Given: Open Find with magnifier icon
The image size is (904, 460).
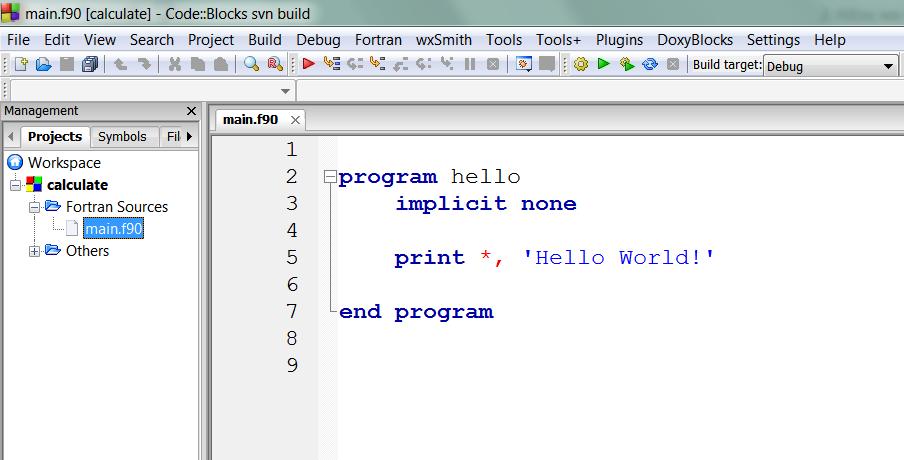Looking at the screenshot, I should [251, 64].
